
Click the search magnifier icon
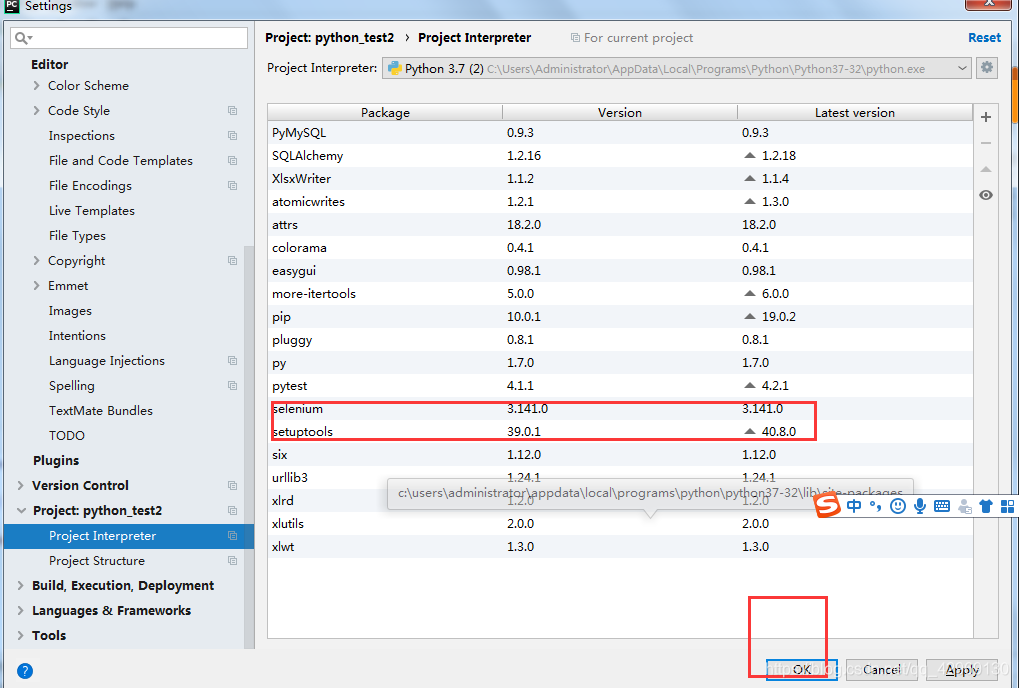23,38
